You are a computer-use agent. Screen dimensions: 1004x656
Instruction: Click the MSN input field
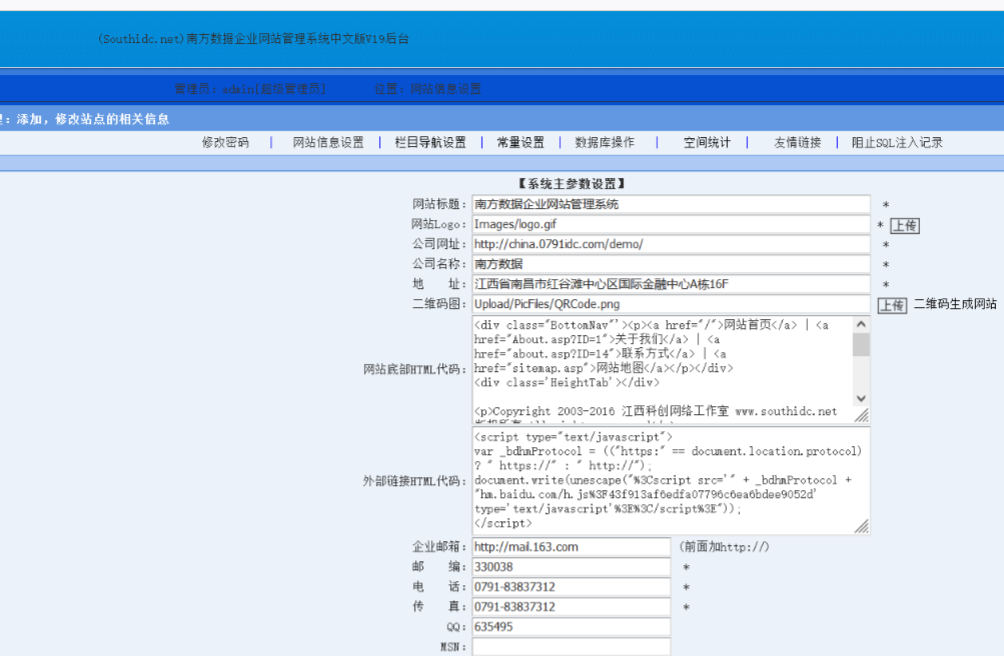coord(570,647)
